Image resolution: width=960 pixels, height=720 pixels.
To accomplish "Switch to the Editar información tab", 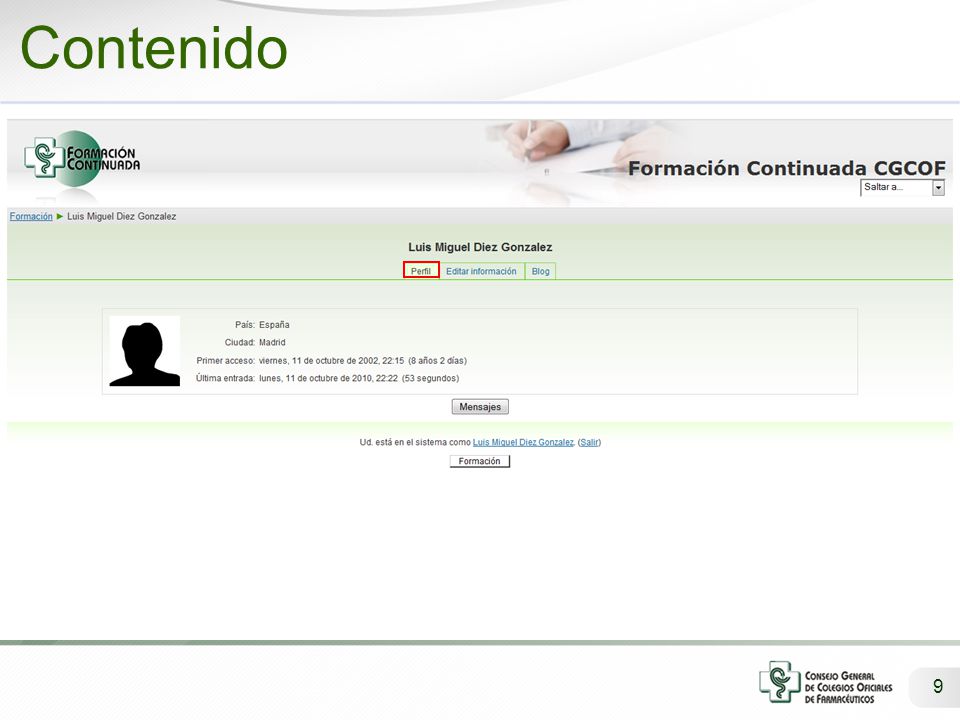I will click(x=481, y=271).
